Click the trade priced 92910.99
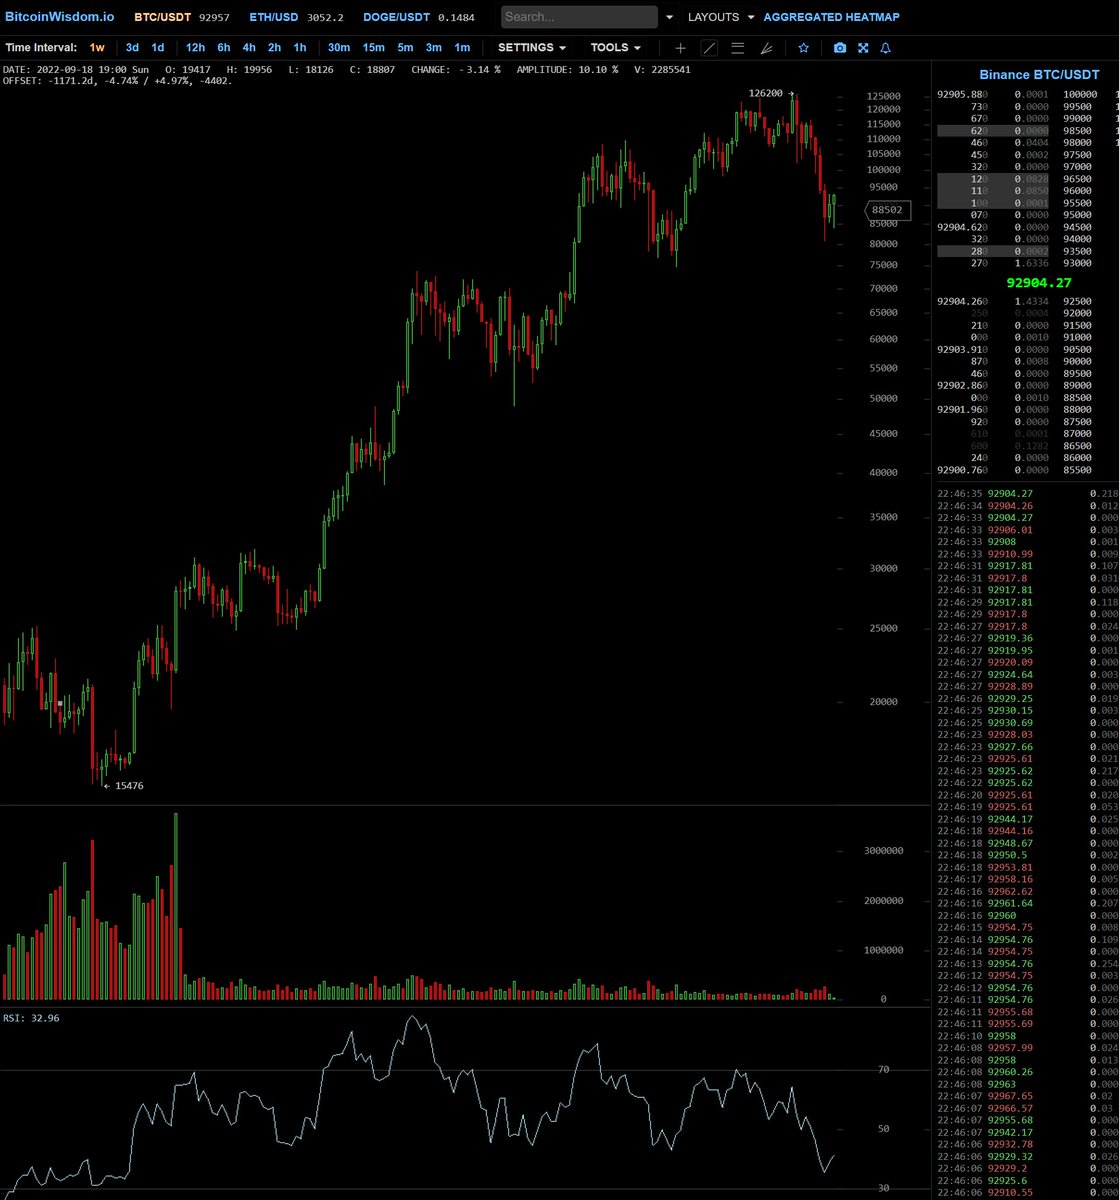This screenshot has width=1119, height=1200. 1009,553
